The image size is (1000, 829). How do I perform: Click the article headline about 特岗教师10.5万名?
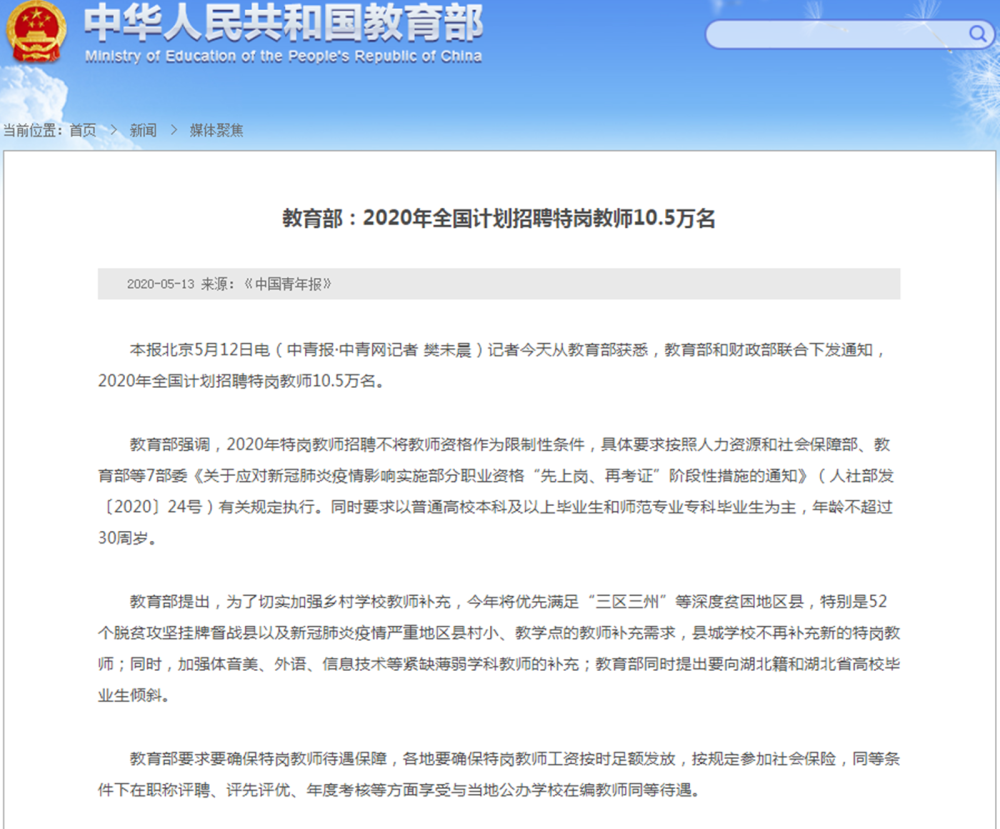point(499,218)
